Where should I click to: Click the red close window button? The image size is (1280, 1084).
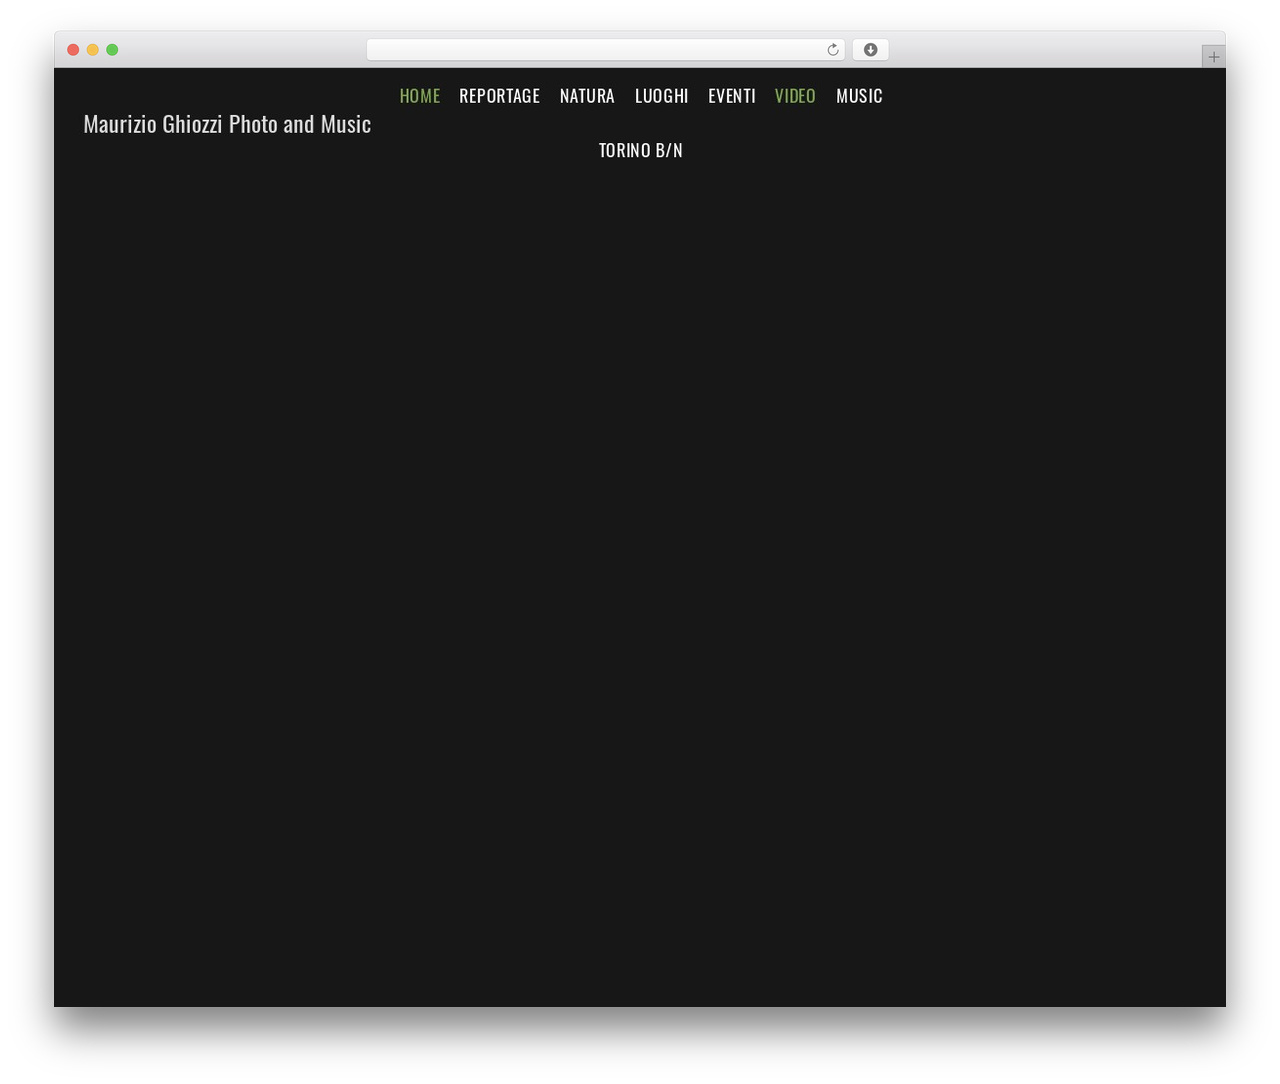click(x=73, y=50)
